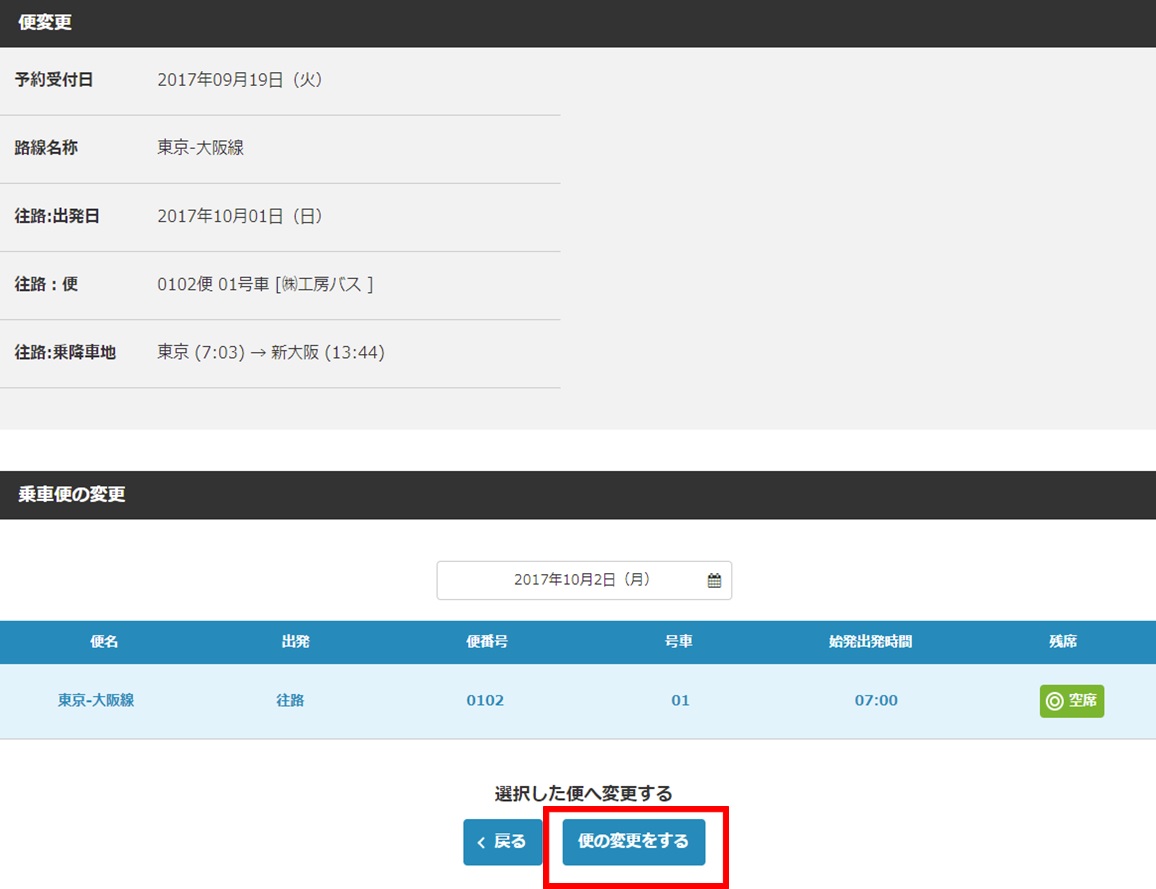Click the calendar icon in the date field
This screenshot has height=889, width=1156.
[714, 580]
